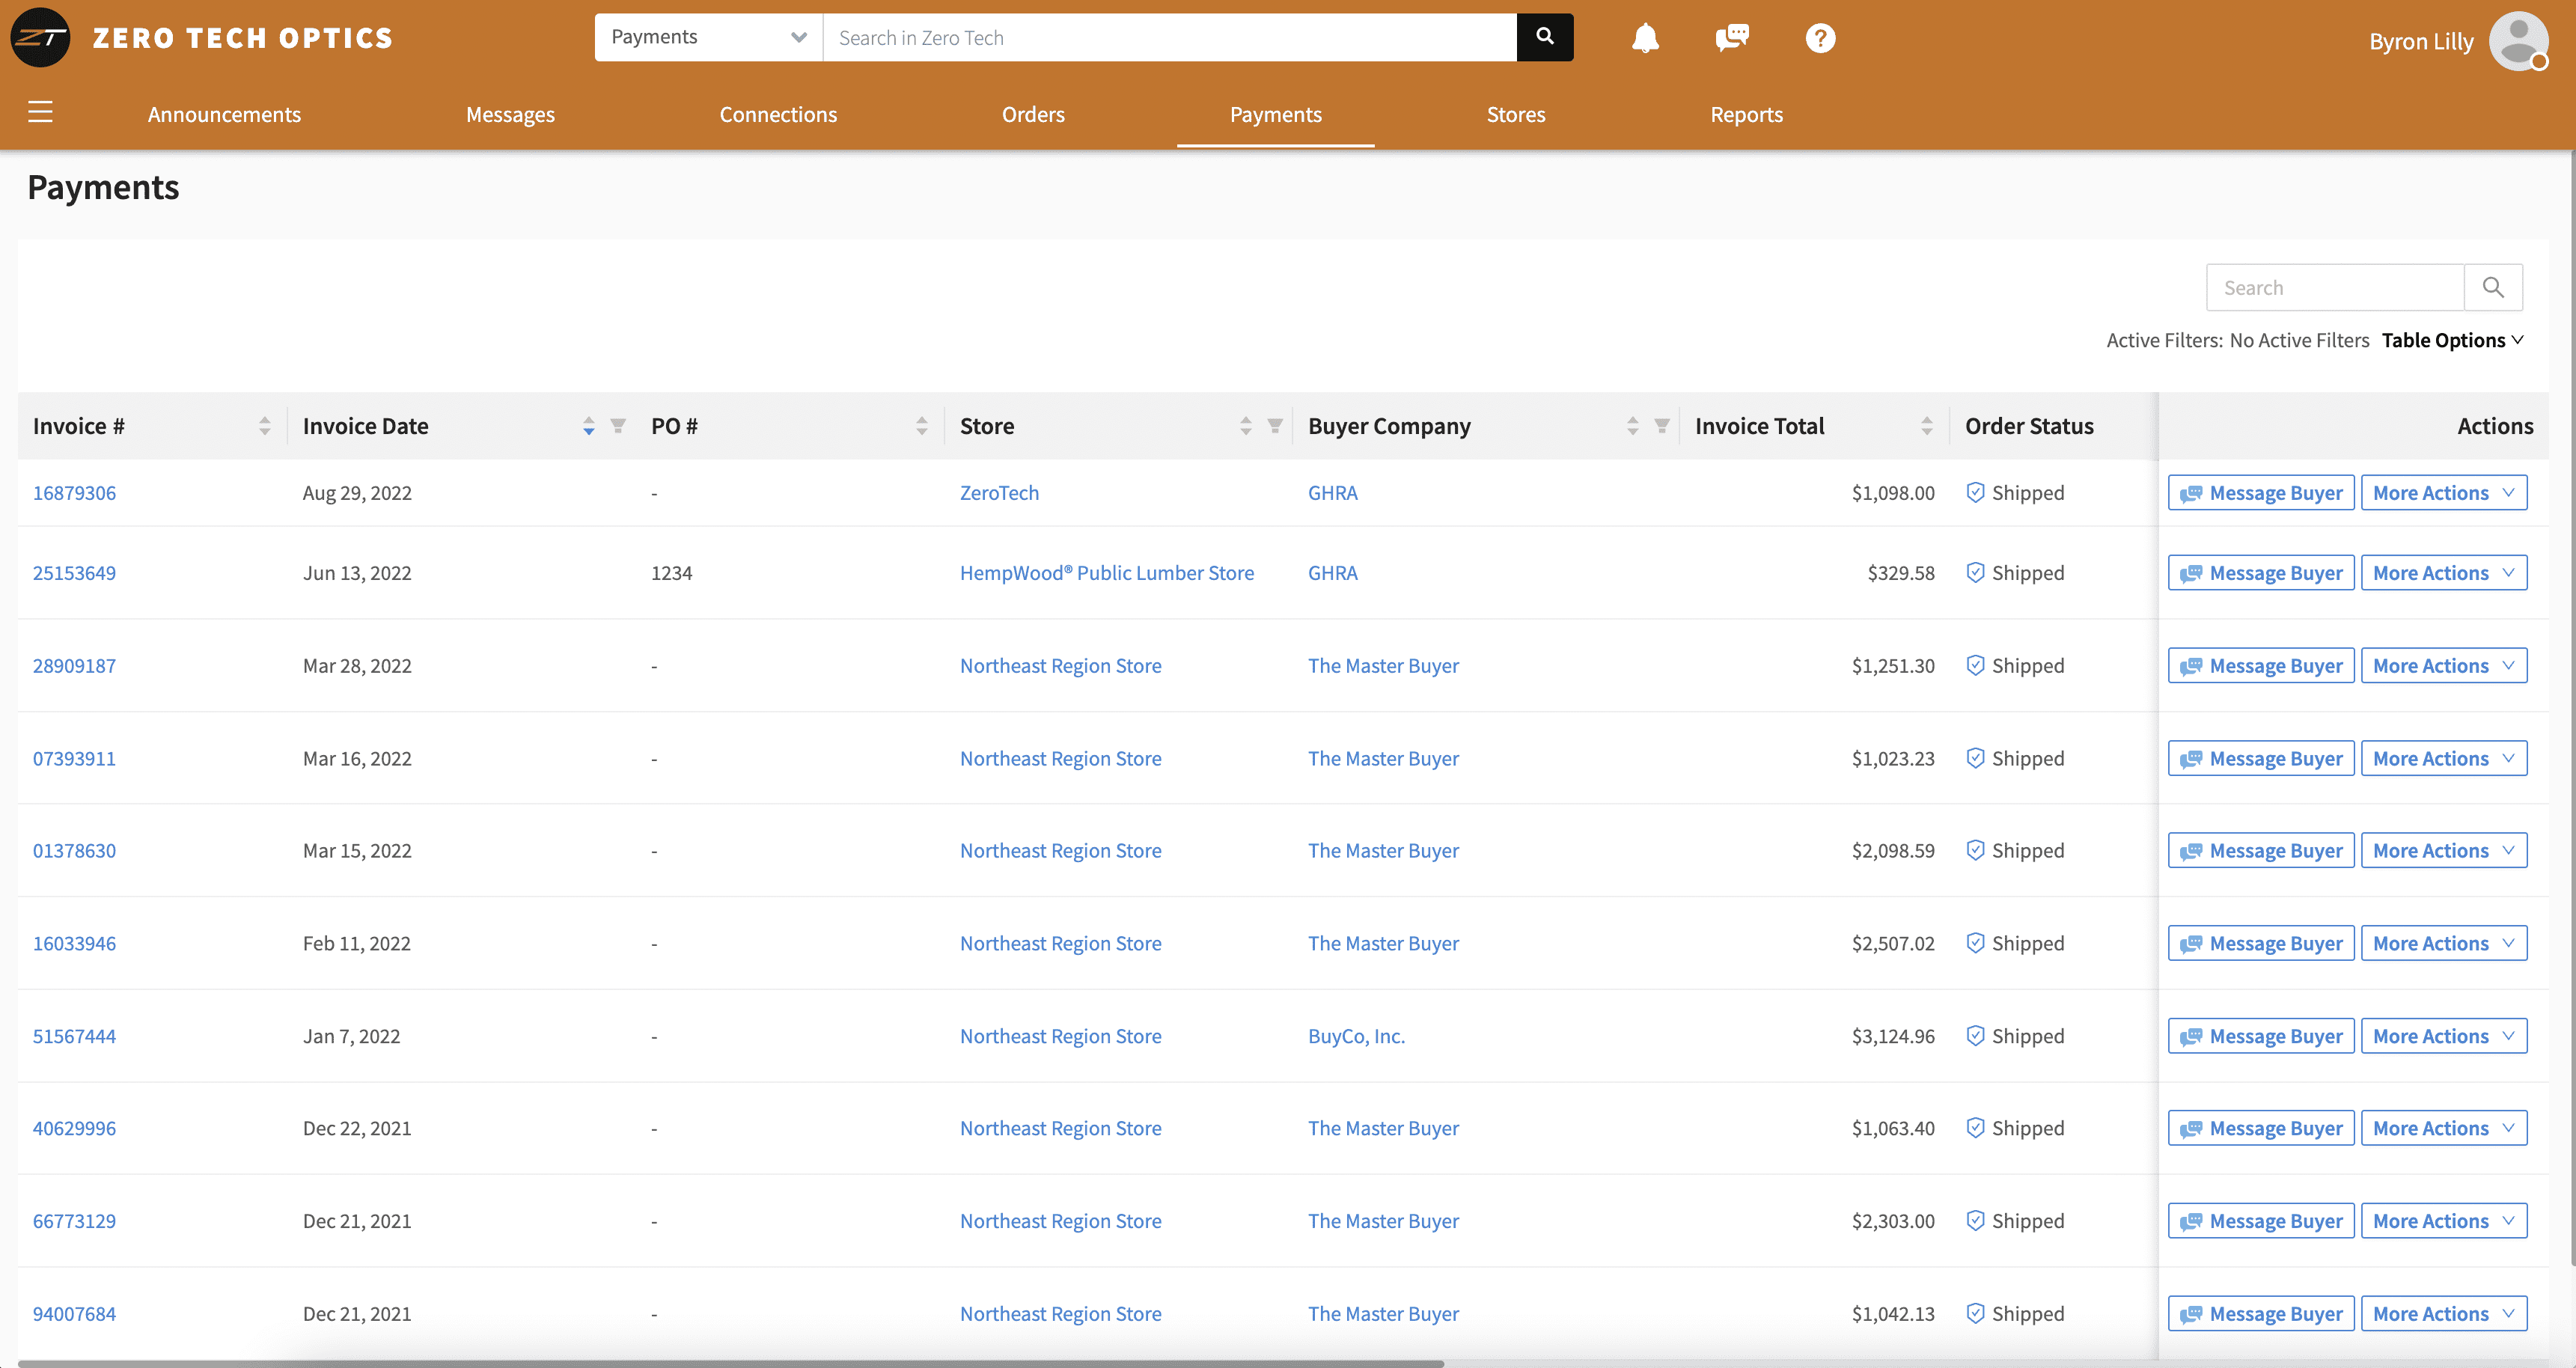The height and width of the screenshot is (1368, 2576).
Task: Expand More Actions for invoice 28909187
Action: [x=2443, y=666]
